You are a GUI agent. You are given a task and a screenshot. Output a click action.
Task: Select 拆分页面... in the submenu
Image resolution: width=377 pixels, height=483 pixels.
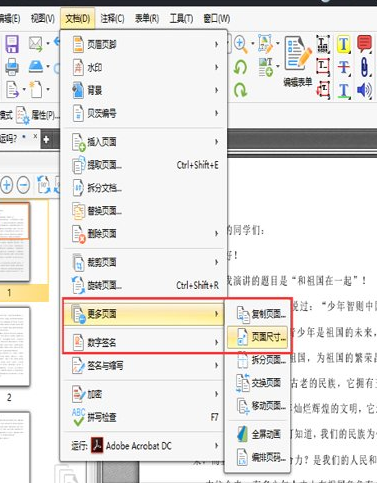tap(257, 360)
